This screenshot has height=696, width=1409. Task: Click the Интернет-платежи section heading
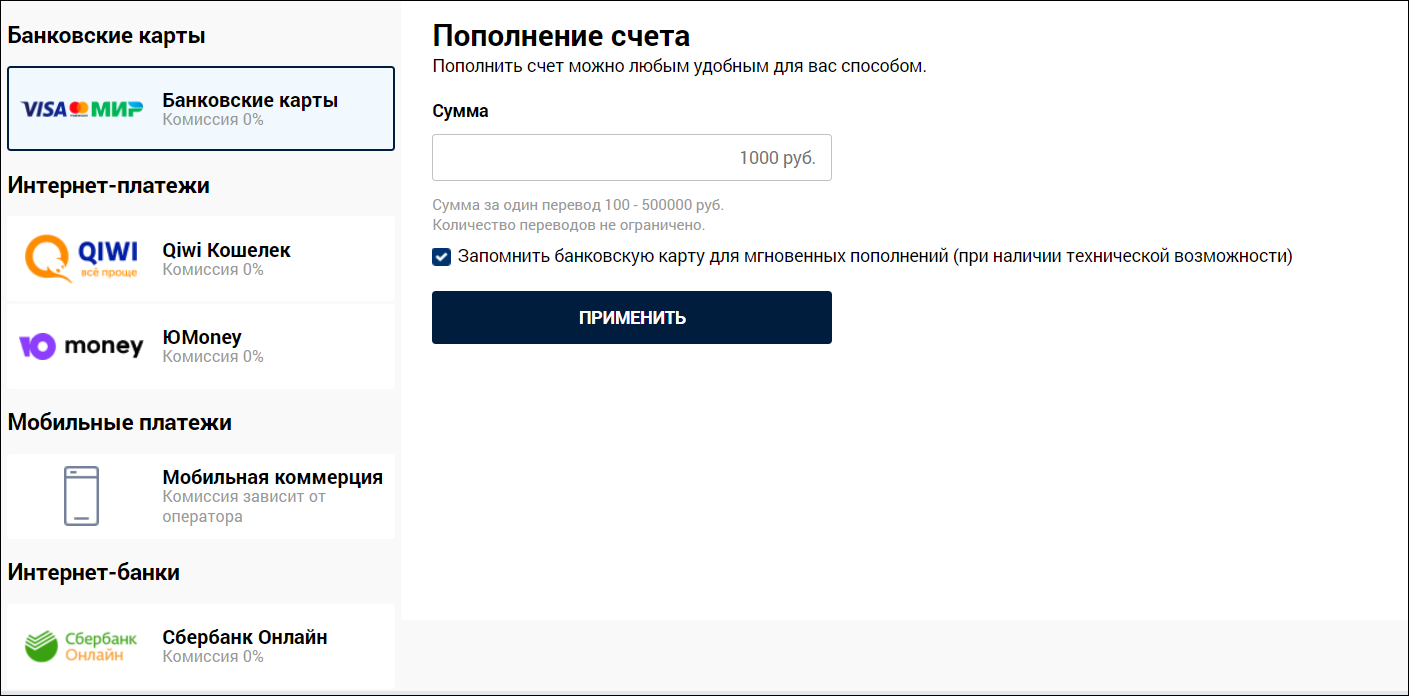(x=109, y=185)
